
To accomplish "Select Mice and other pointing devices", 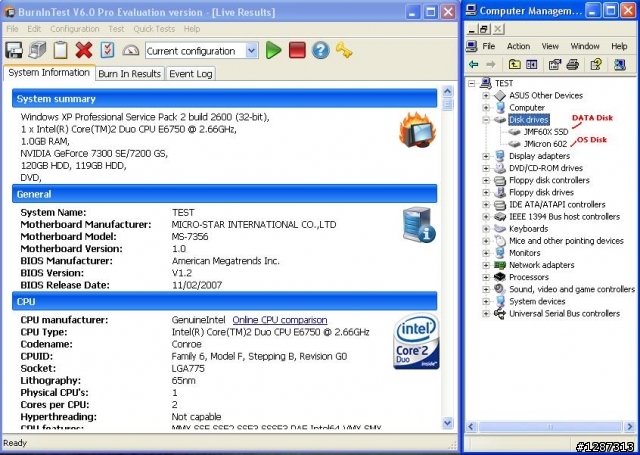I will 566,241.
